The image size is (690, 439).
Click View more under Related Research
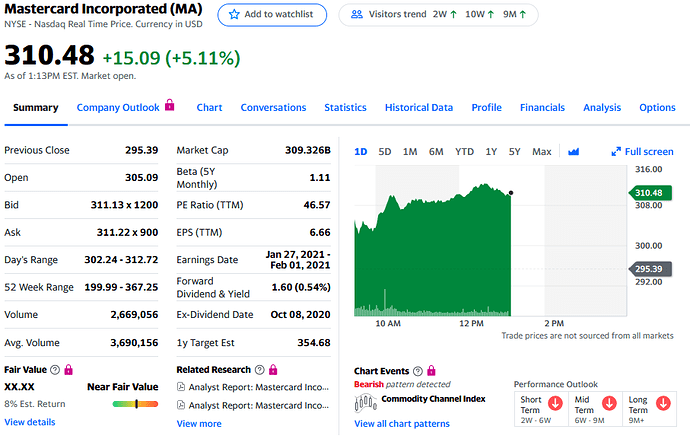click(199, 424)
